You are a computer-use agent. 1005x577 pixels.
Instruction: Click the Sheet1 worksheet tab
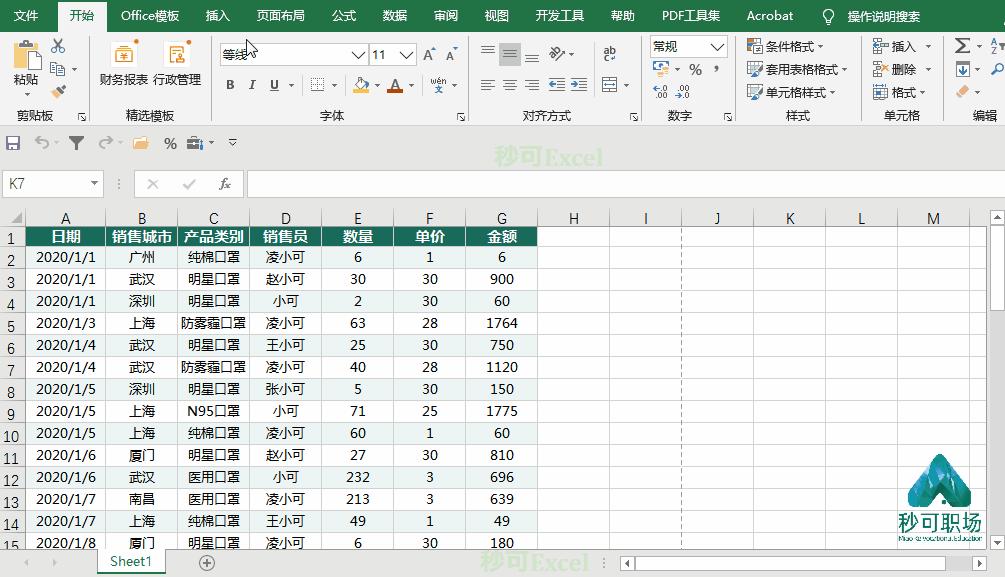tap(130, 562)
